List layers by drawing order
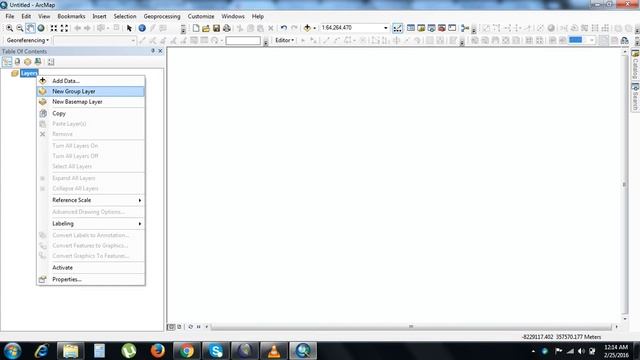 click(7, 62)
